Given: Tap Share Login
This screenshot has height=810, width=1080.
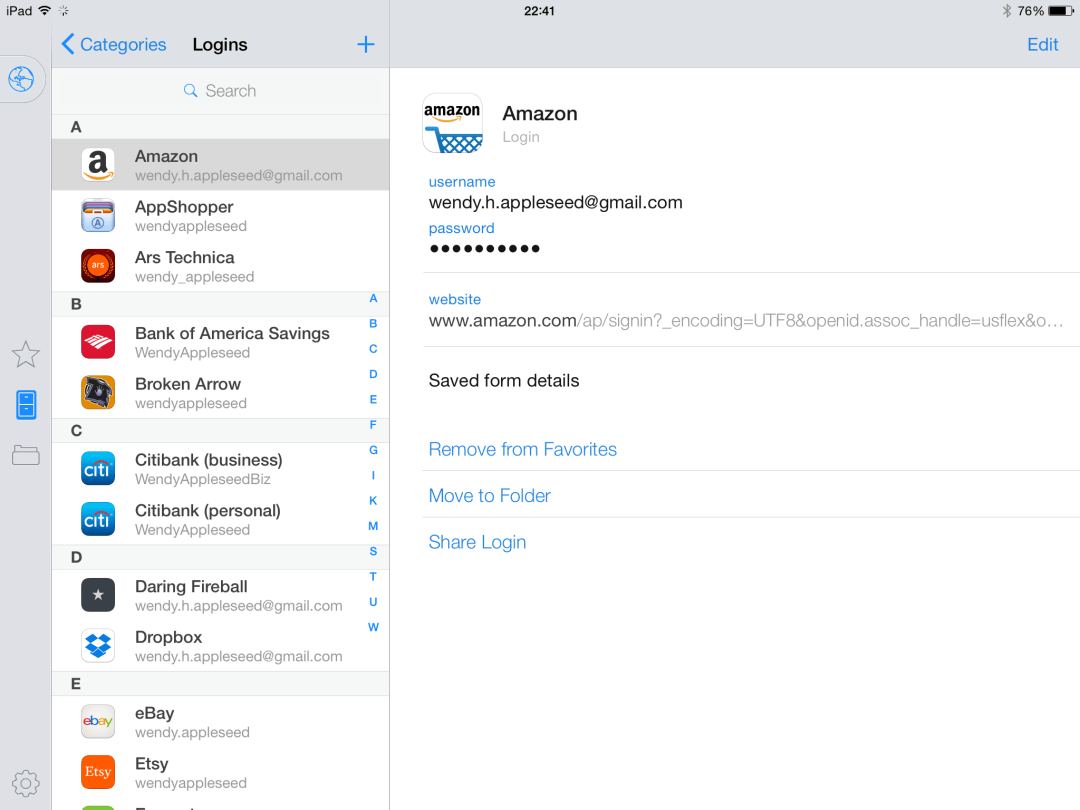Looking at the screenshot, I should tap(477, 542).
